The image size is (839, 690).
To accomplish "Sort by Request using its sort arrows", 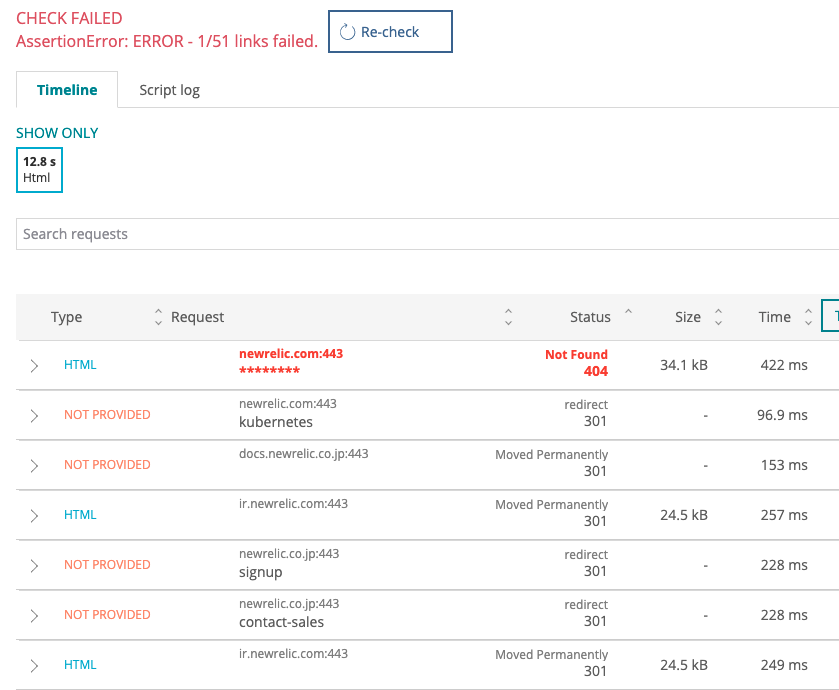I will [x=508, y=317].
